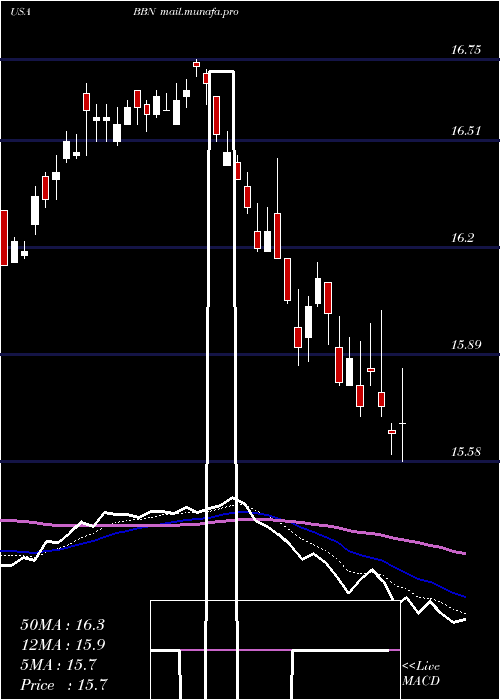Click the 16.75 price level label
This screenshot has width=500, height=700.
[x=466, y=50]
